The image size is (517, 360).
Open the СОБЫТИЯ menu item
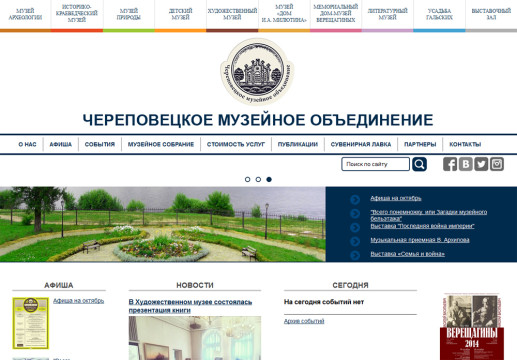pos(100,144)
